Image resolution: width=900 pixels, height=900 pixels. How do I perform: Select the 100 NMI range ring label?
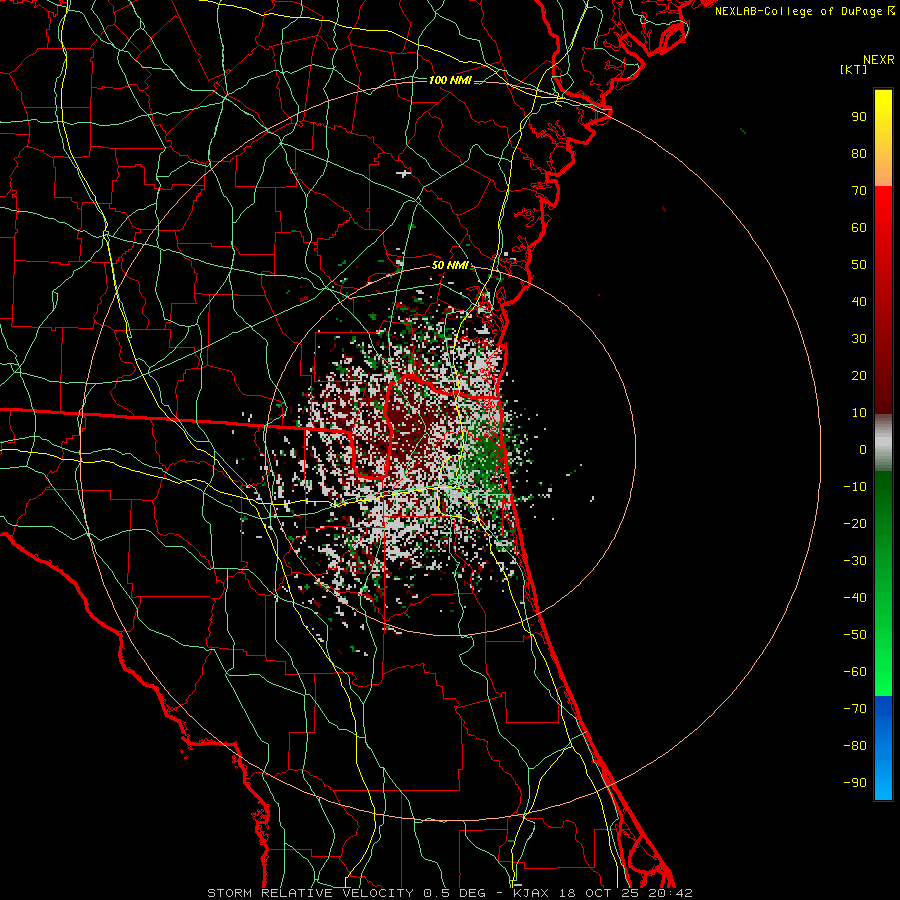(x=451, y=80)
